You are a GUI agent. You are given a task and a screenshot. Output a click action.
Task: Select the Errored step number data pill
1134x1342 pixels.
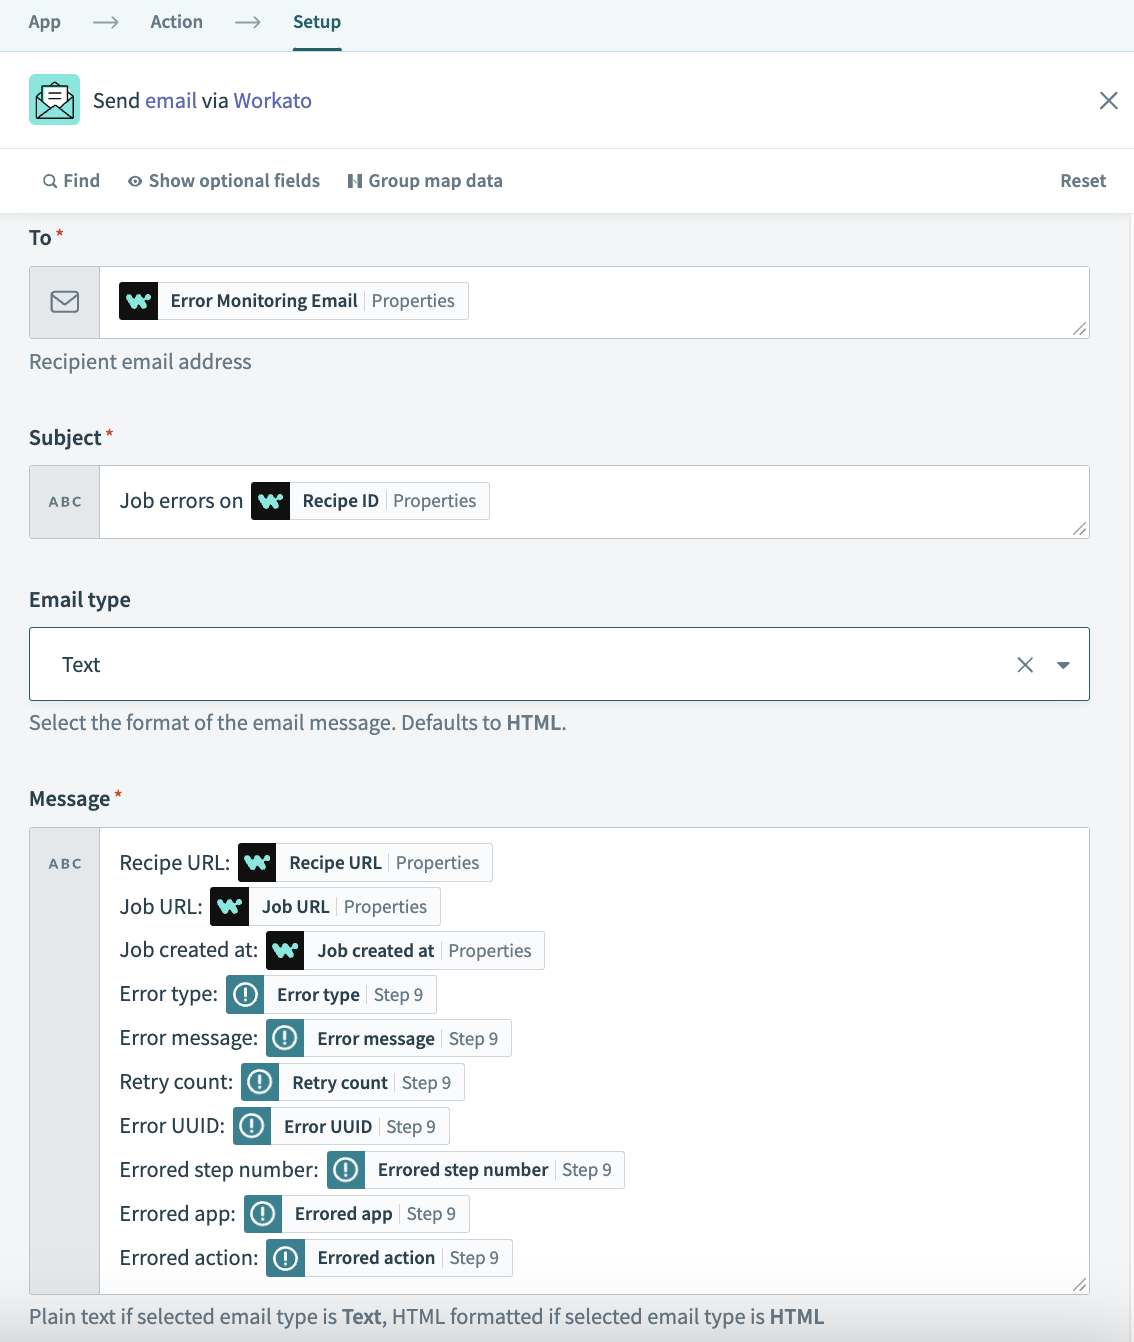coord(476,1169)
